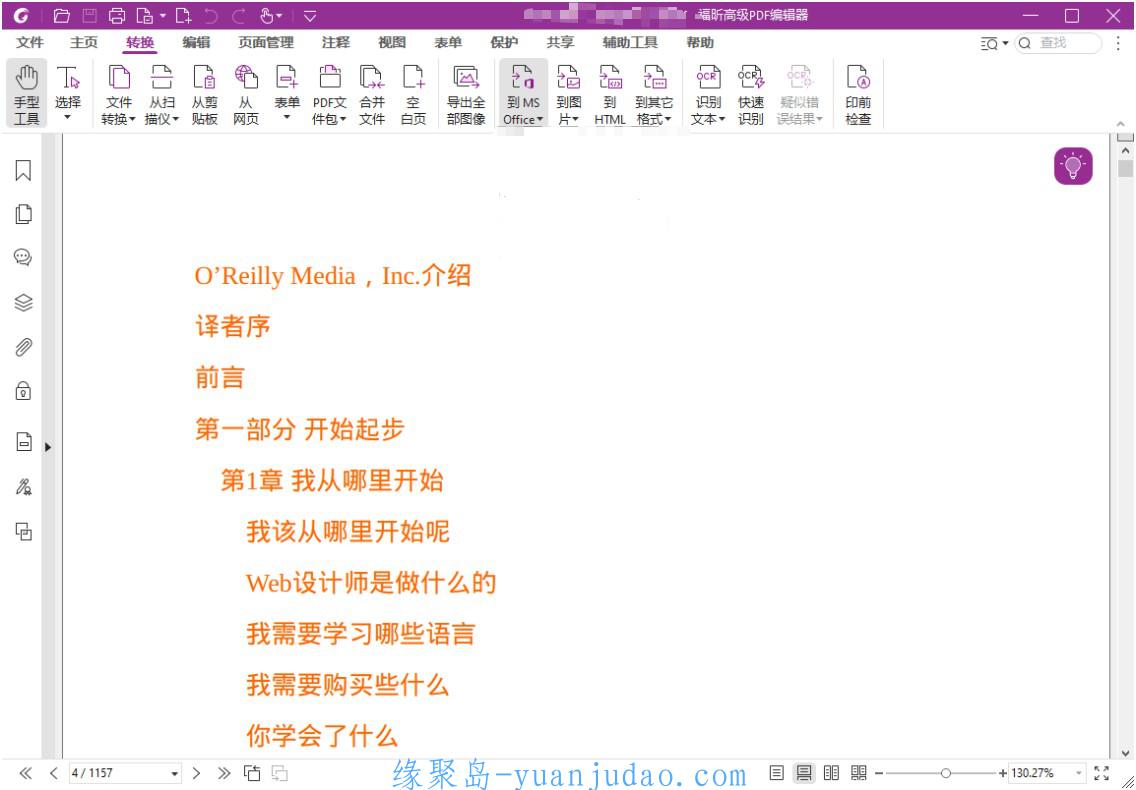Open the zoom percentage dropdown 130.27%
The height and width of the screenshot is (790, 1136).
pos(1079,773)
